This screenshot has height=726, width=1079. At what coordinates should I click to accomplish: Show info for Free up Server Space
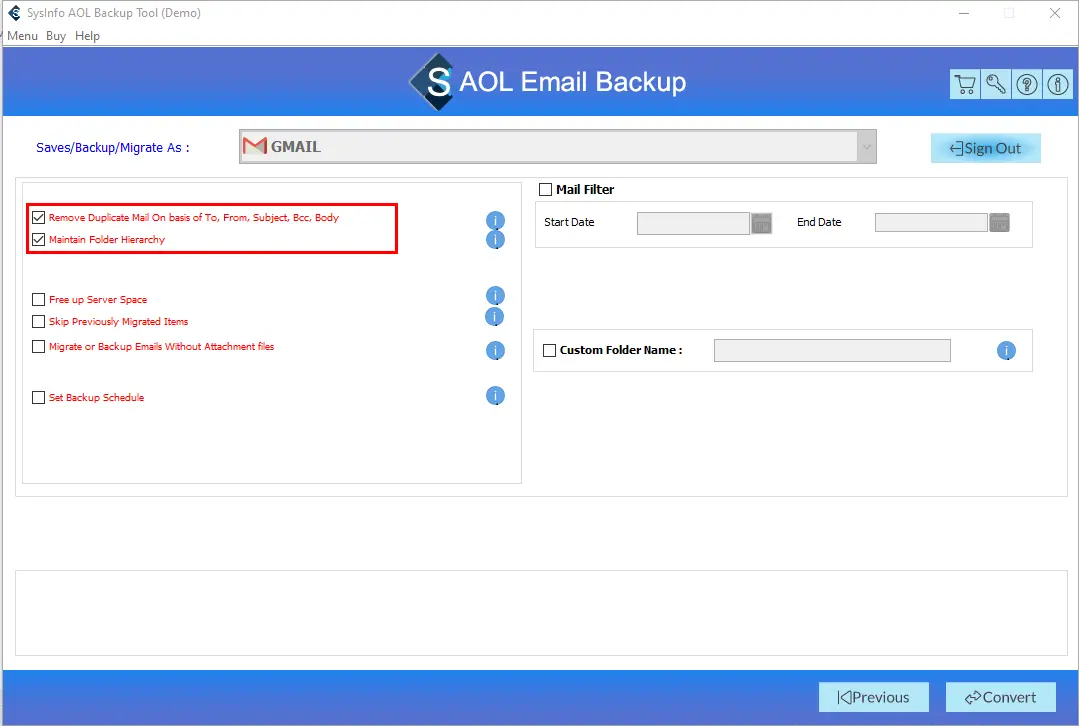point(495,296)
